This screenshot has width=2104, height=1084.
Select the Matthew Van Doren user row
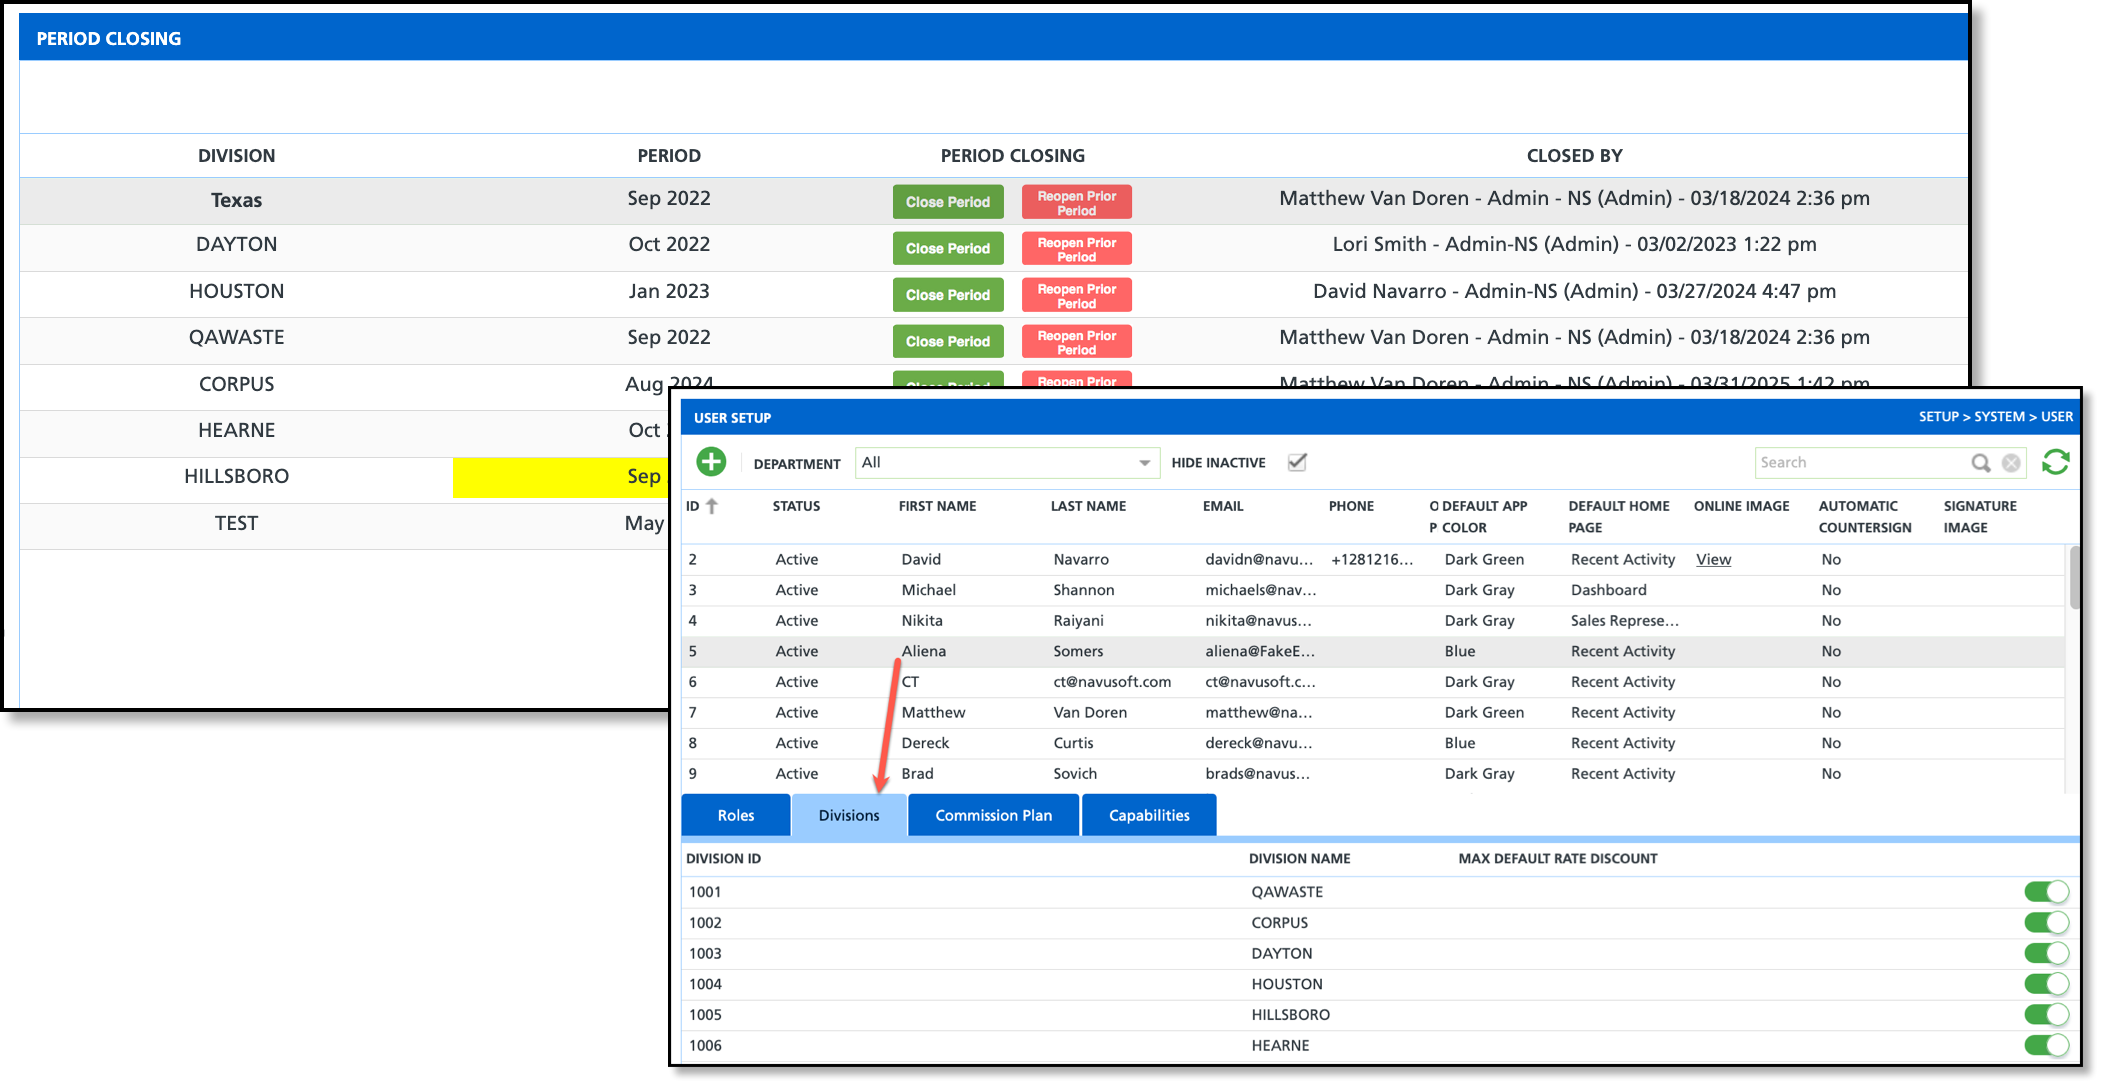[x=1090, y=712]
